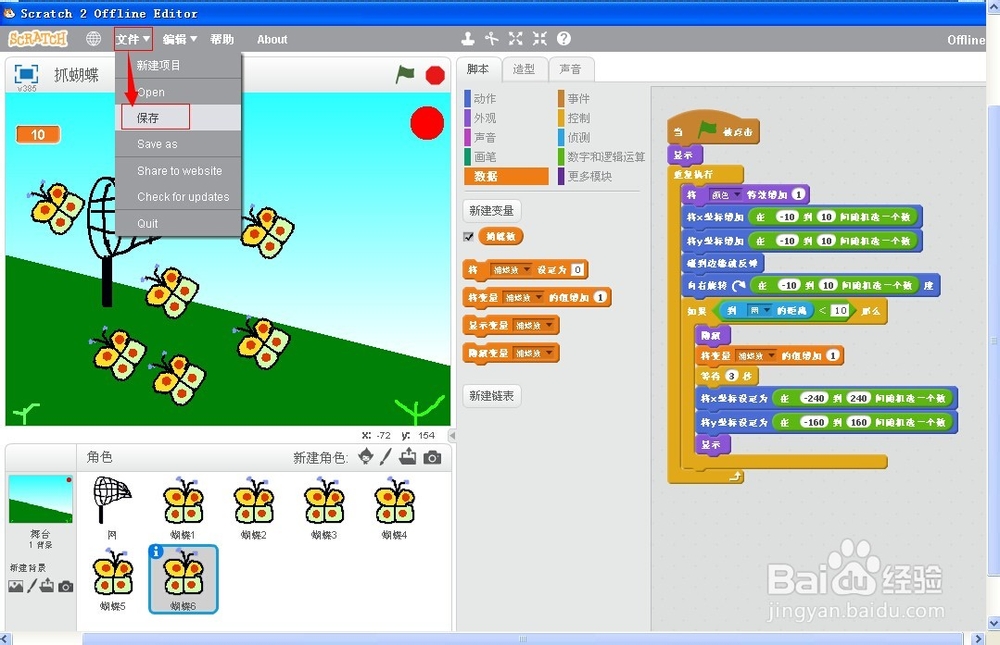Viewport: 1000px width, 645px height.
Task: Open the language globe selector
Action: (x=93, y=39)
